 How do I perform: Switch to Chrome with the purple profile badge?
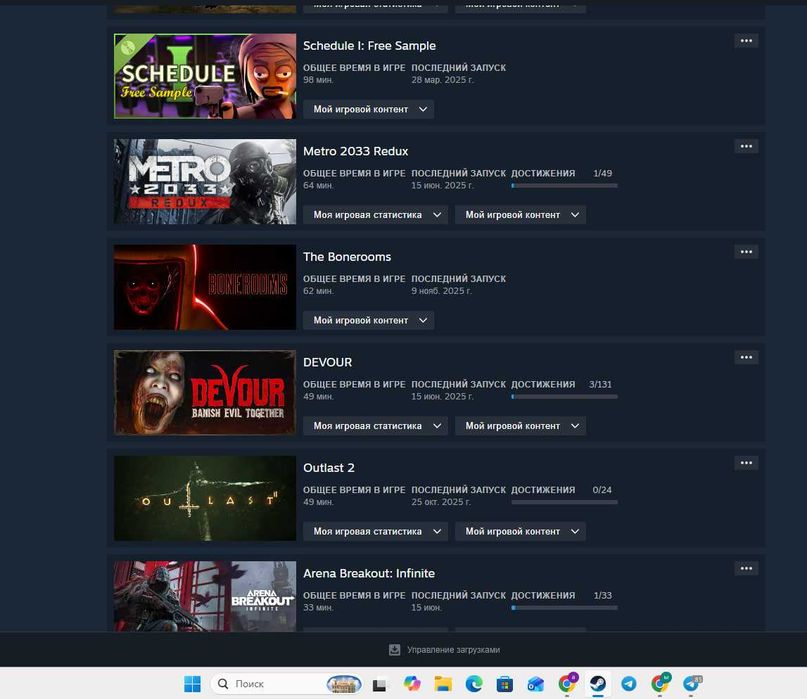click(567, 684)
